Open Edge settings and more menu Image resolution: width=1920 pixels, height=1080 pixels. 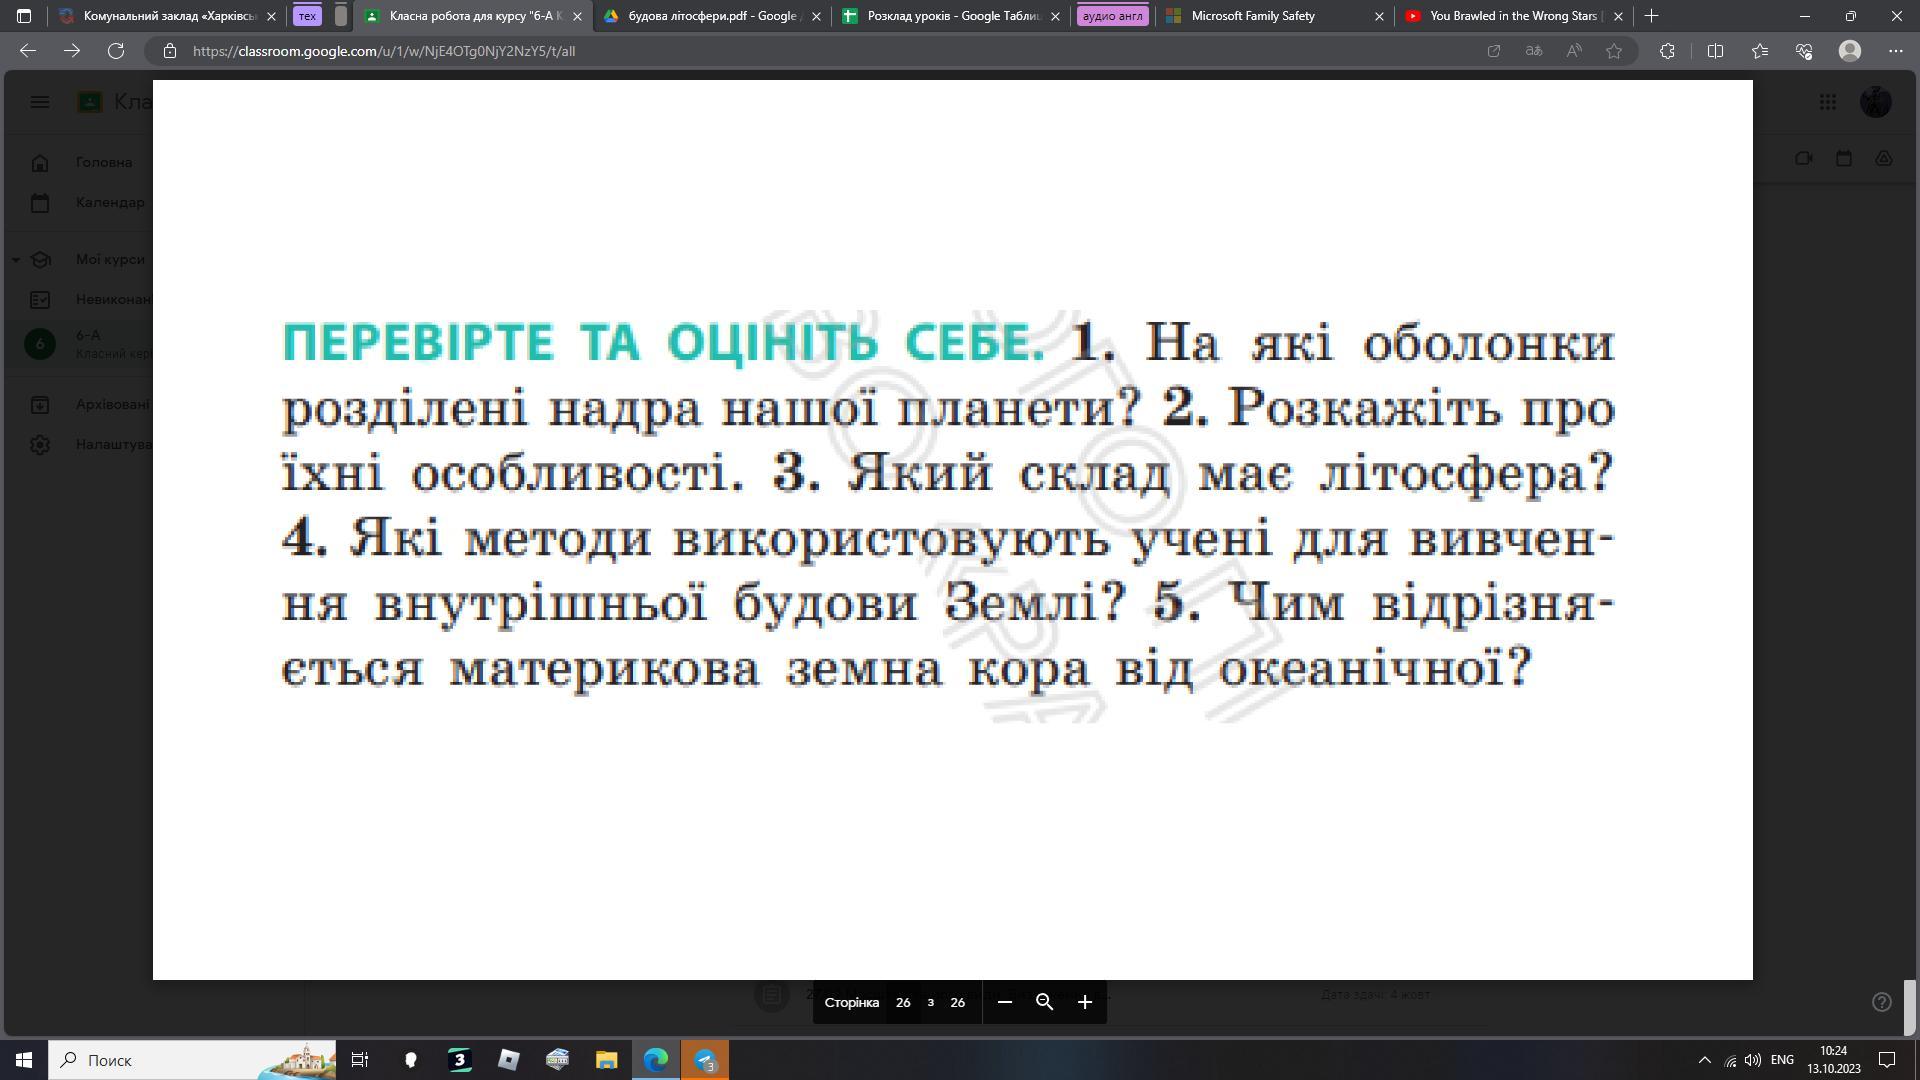pyautogui.click(x=1896, y=51)
